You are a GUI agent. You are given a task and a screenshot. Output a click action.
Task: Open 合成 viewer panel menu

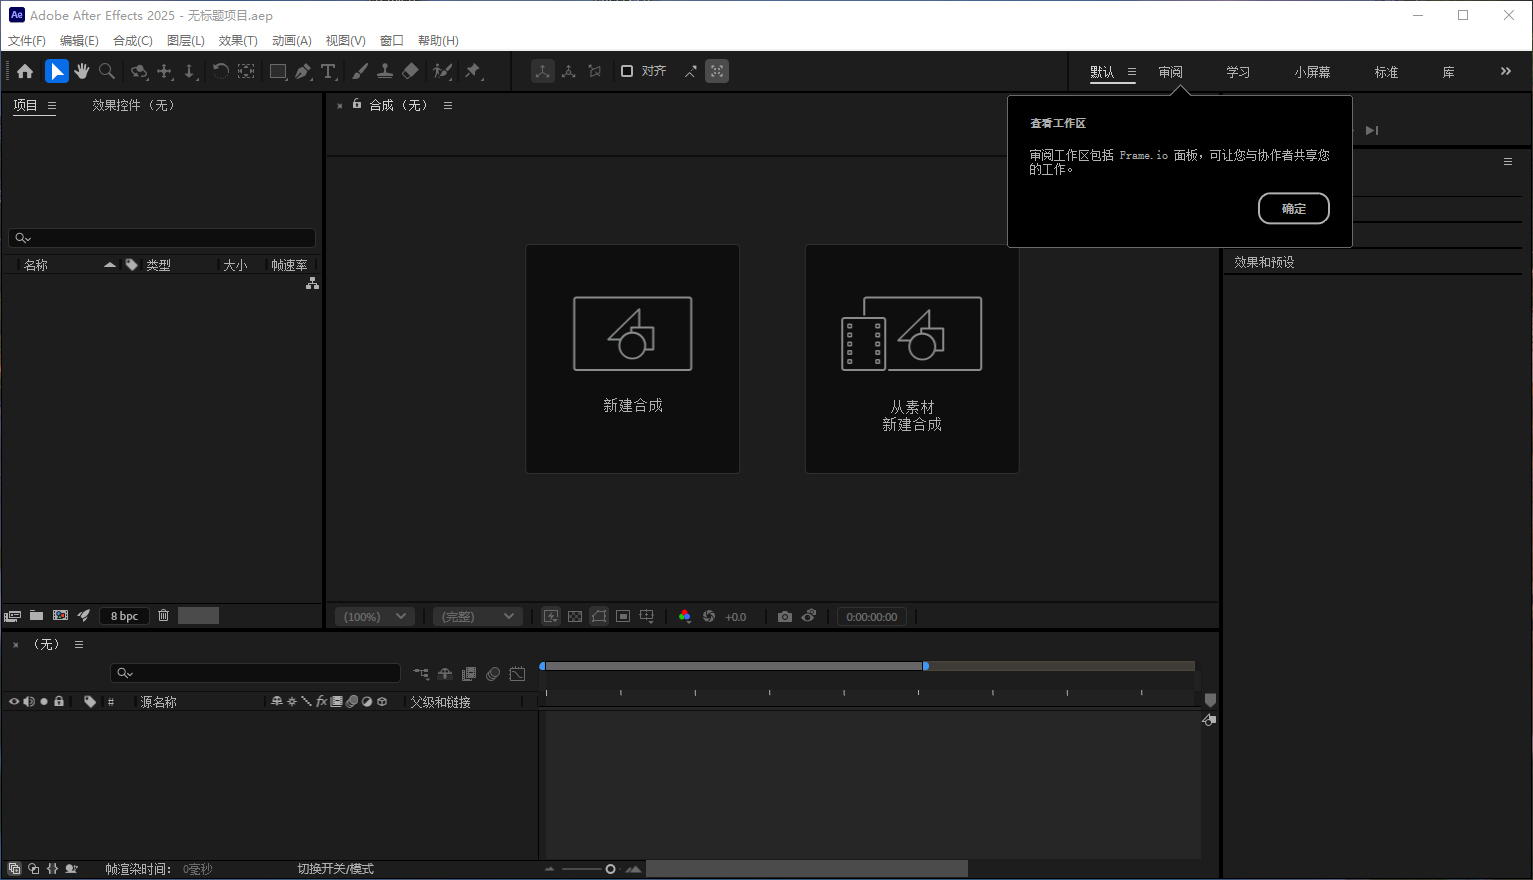point(448,105)
